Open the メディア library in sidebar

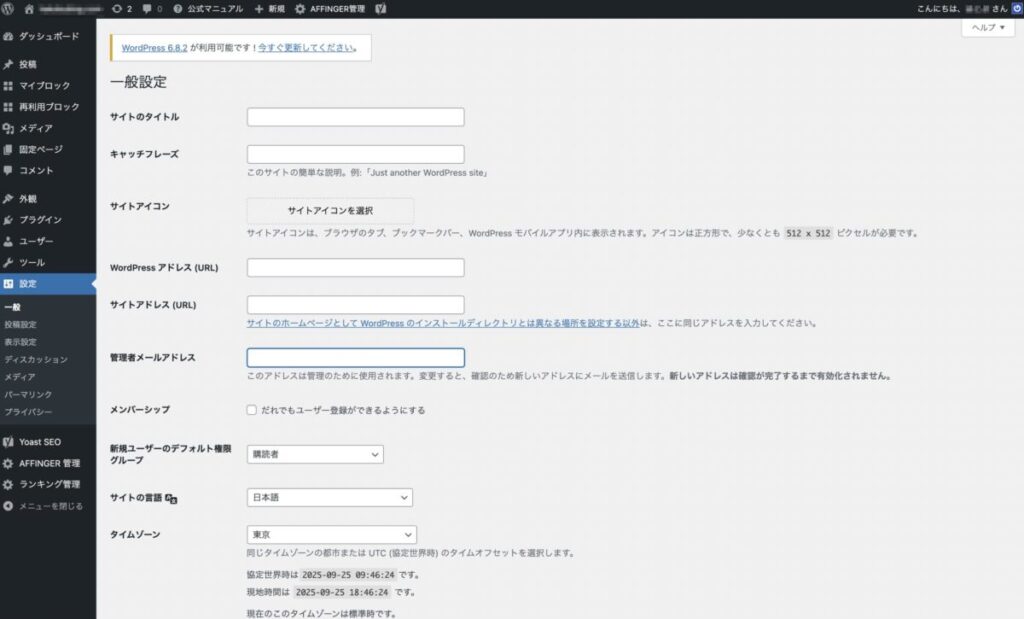coord(36,128)
